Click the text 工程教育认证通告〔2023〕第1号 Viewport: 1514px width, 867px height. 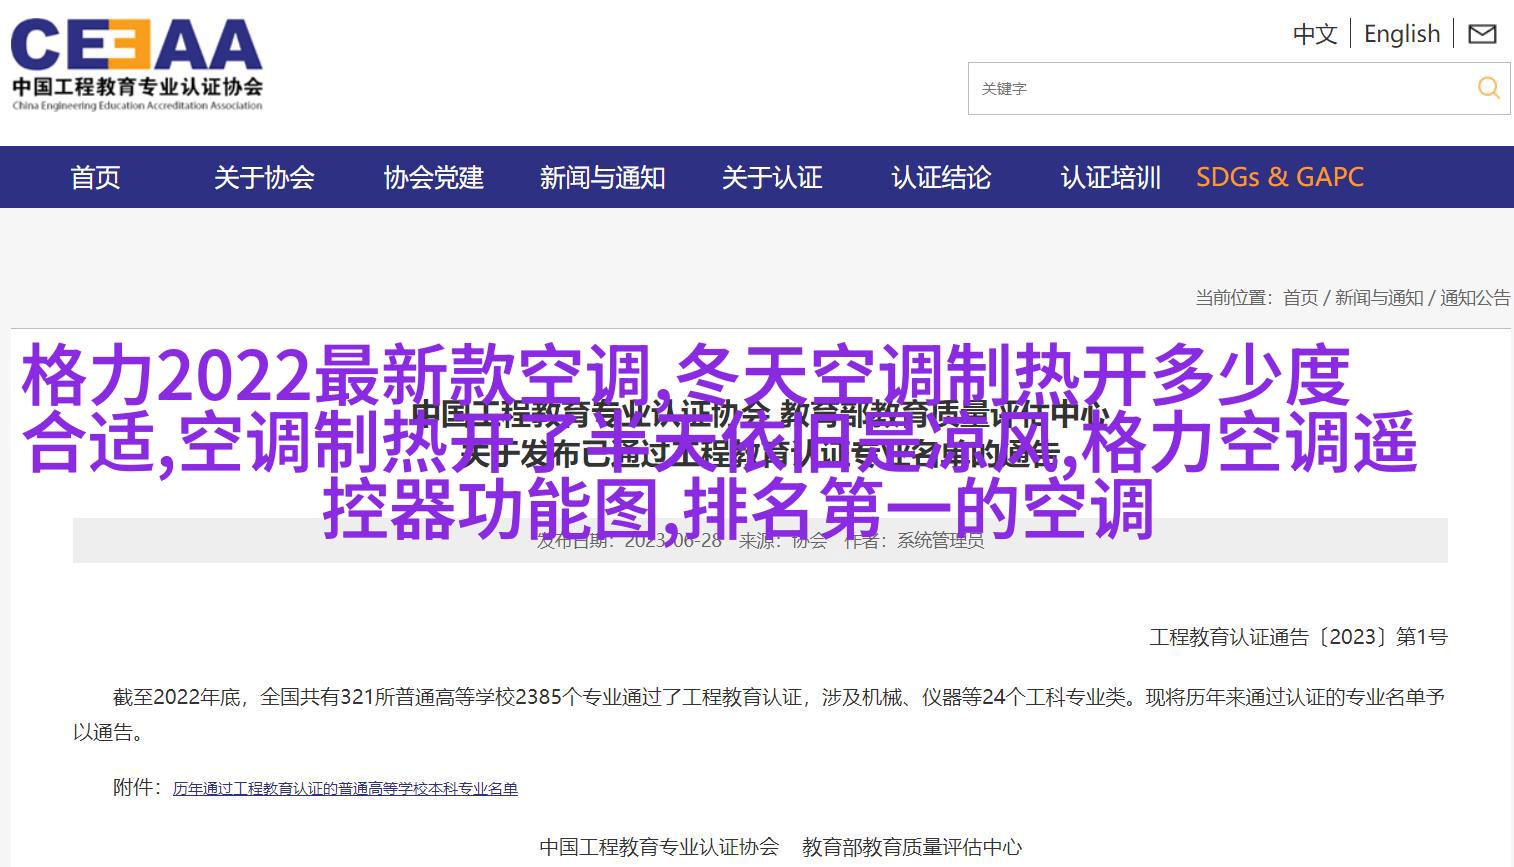pos(1299,637)
